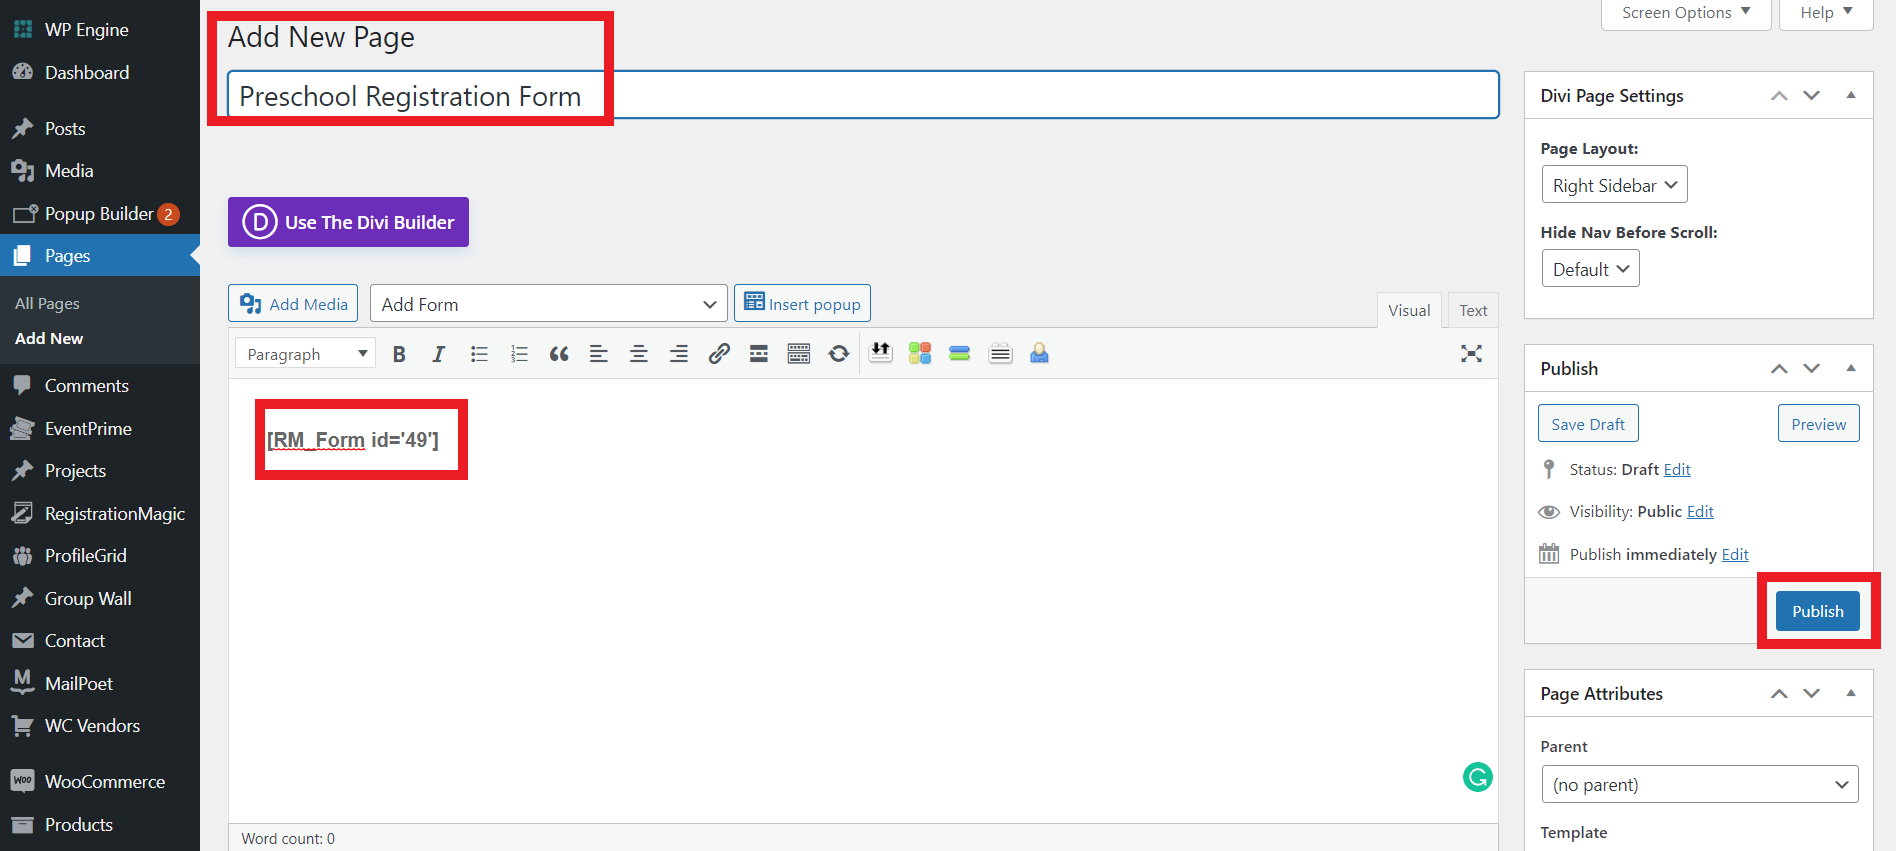The image size is (1896, 851).
Task: Insert a blockquote using the quote icon
Action: click(x=559, y=354)
